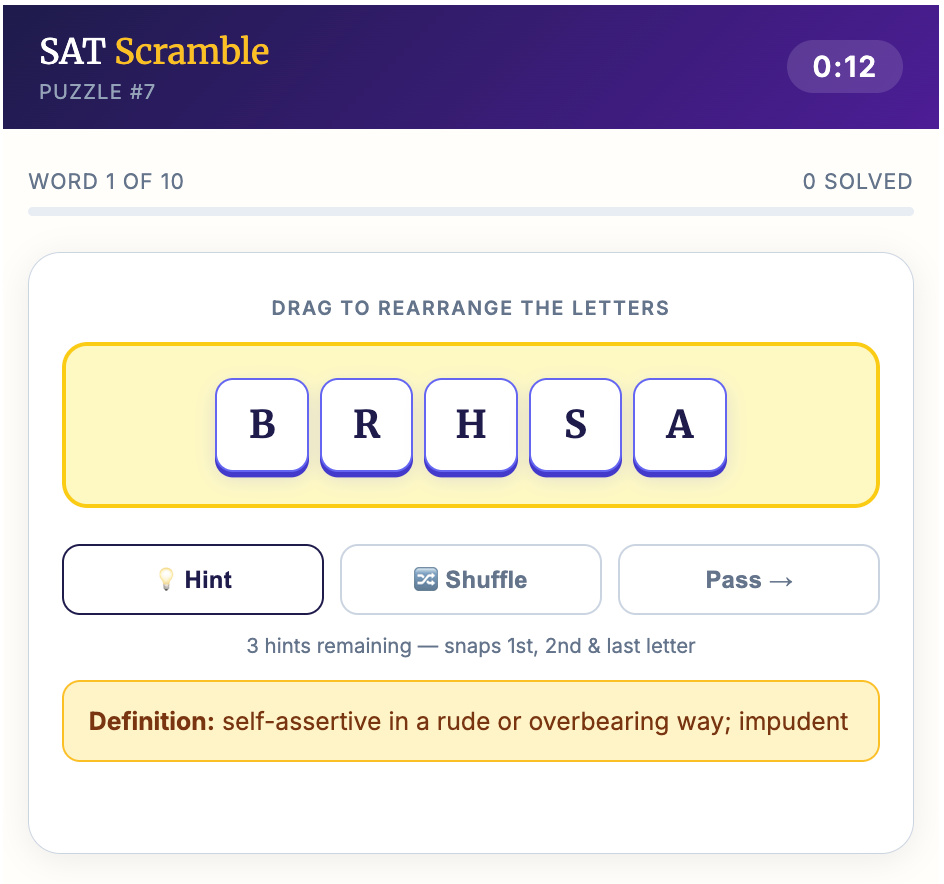The image size is (944, 884).
Task: Click the word progress bar
Action: click(471, 211)
